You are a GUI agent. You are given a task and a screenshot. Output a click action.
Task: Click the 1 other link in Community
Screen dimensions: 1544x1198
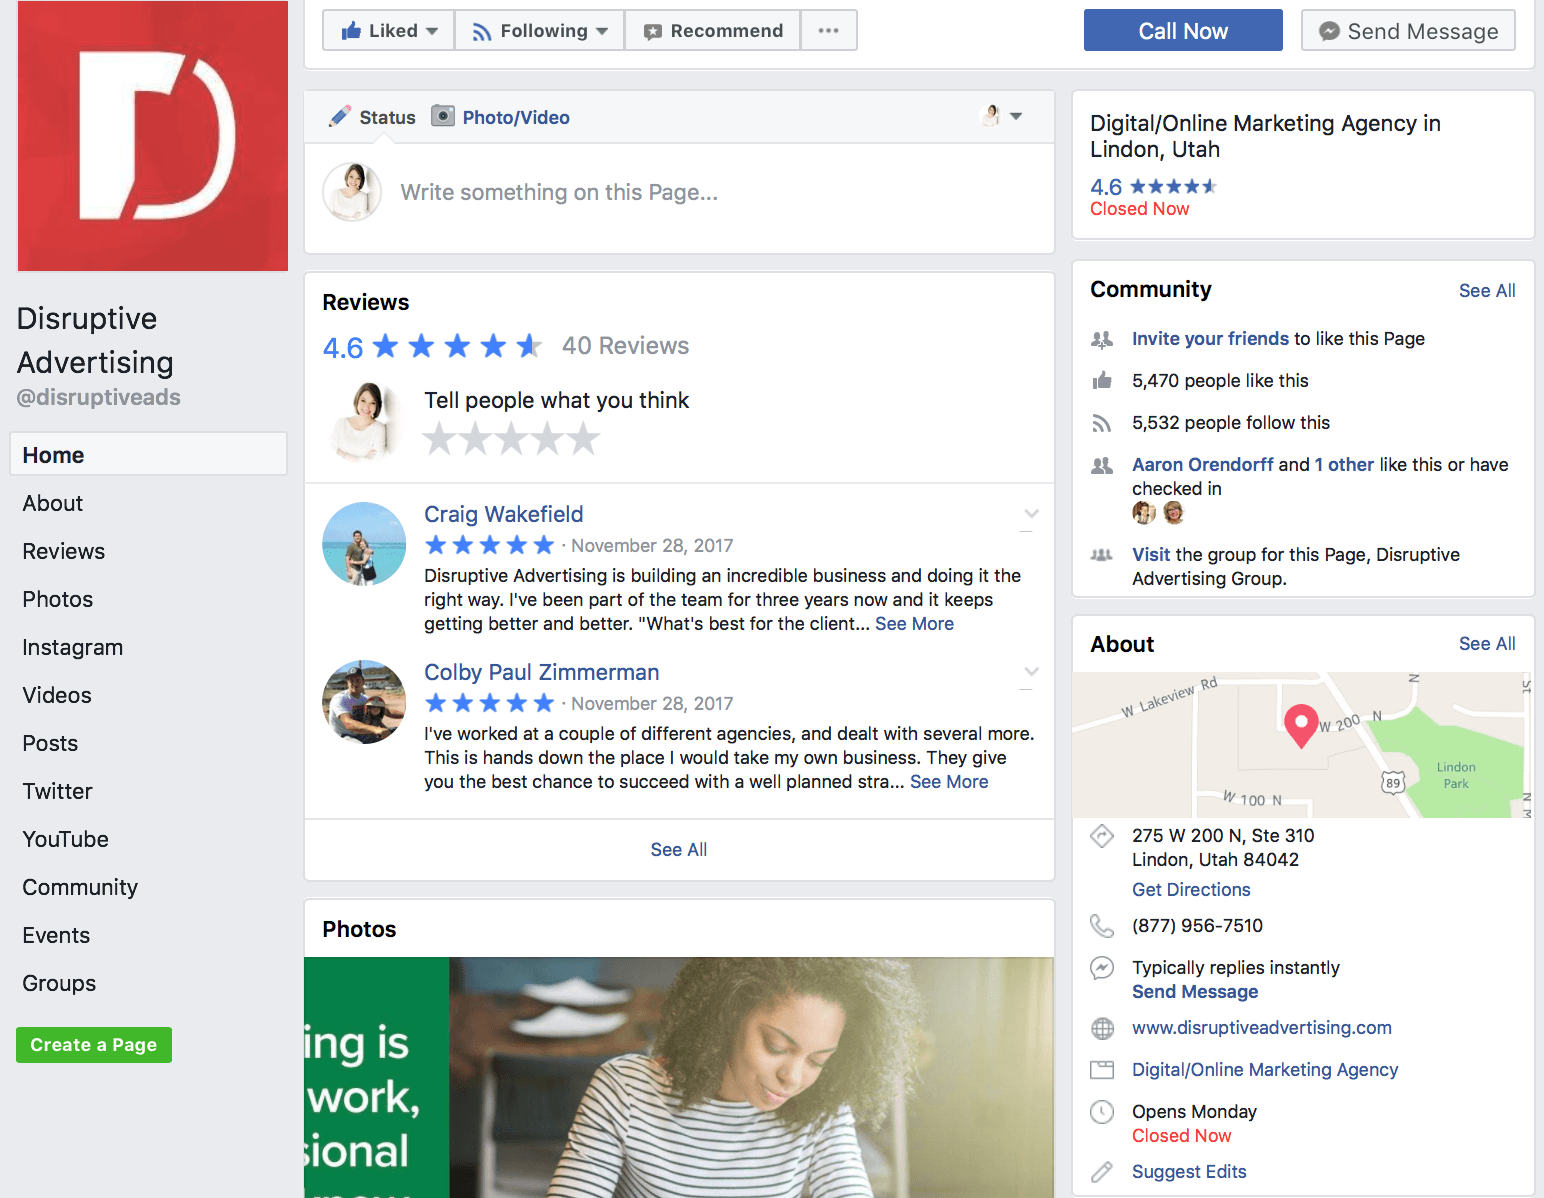[x=1344, y=465]
